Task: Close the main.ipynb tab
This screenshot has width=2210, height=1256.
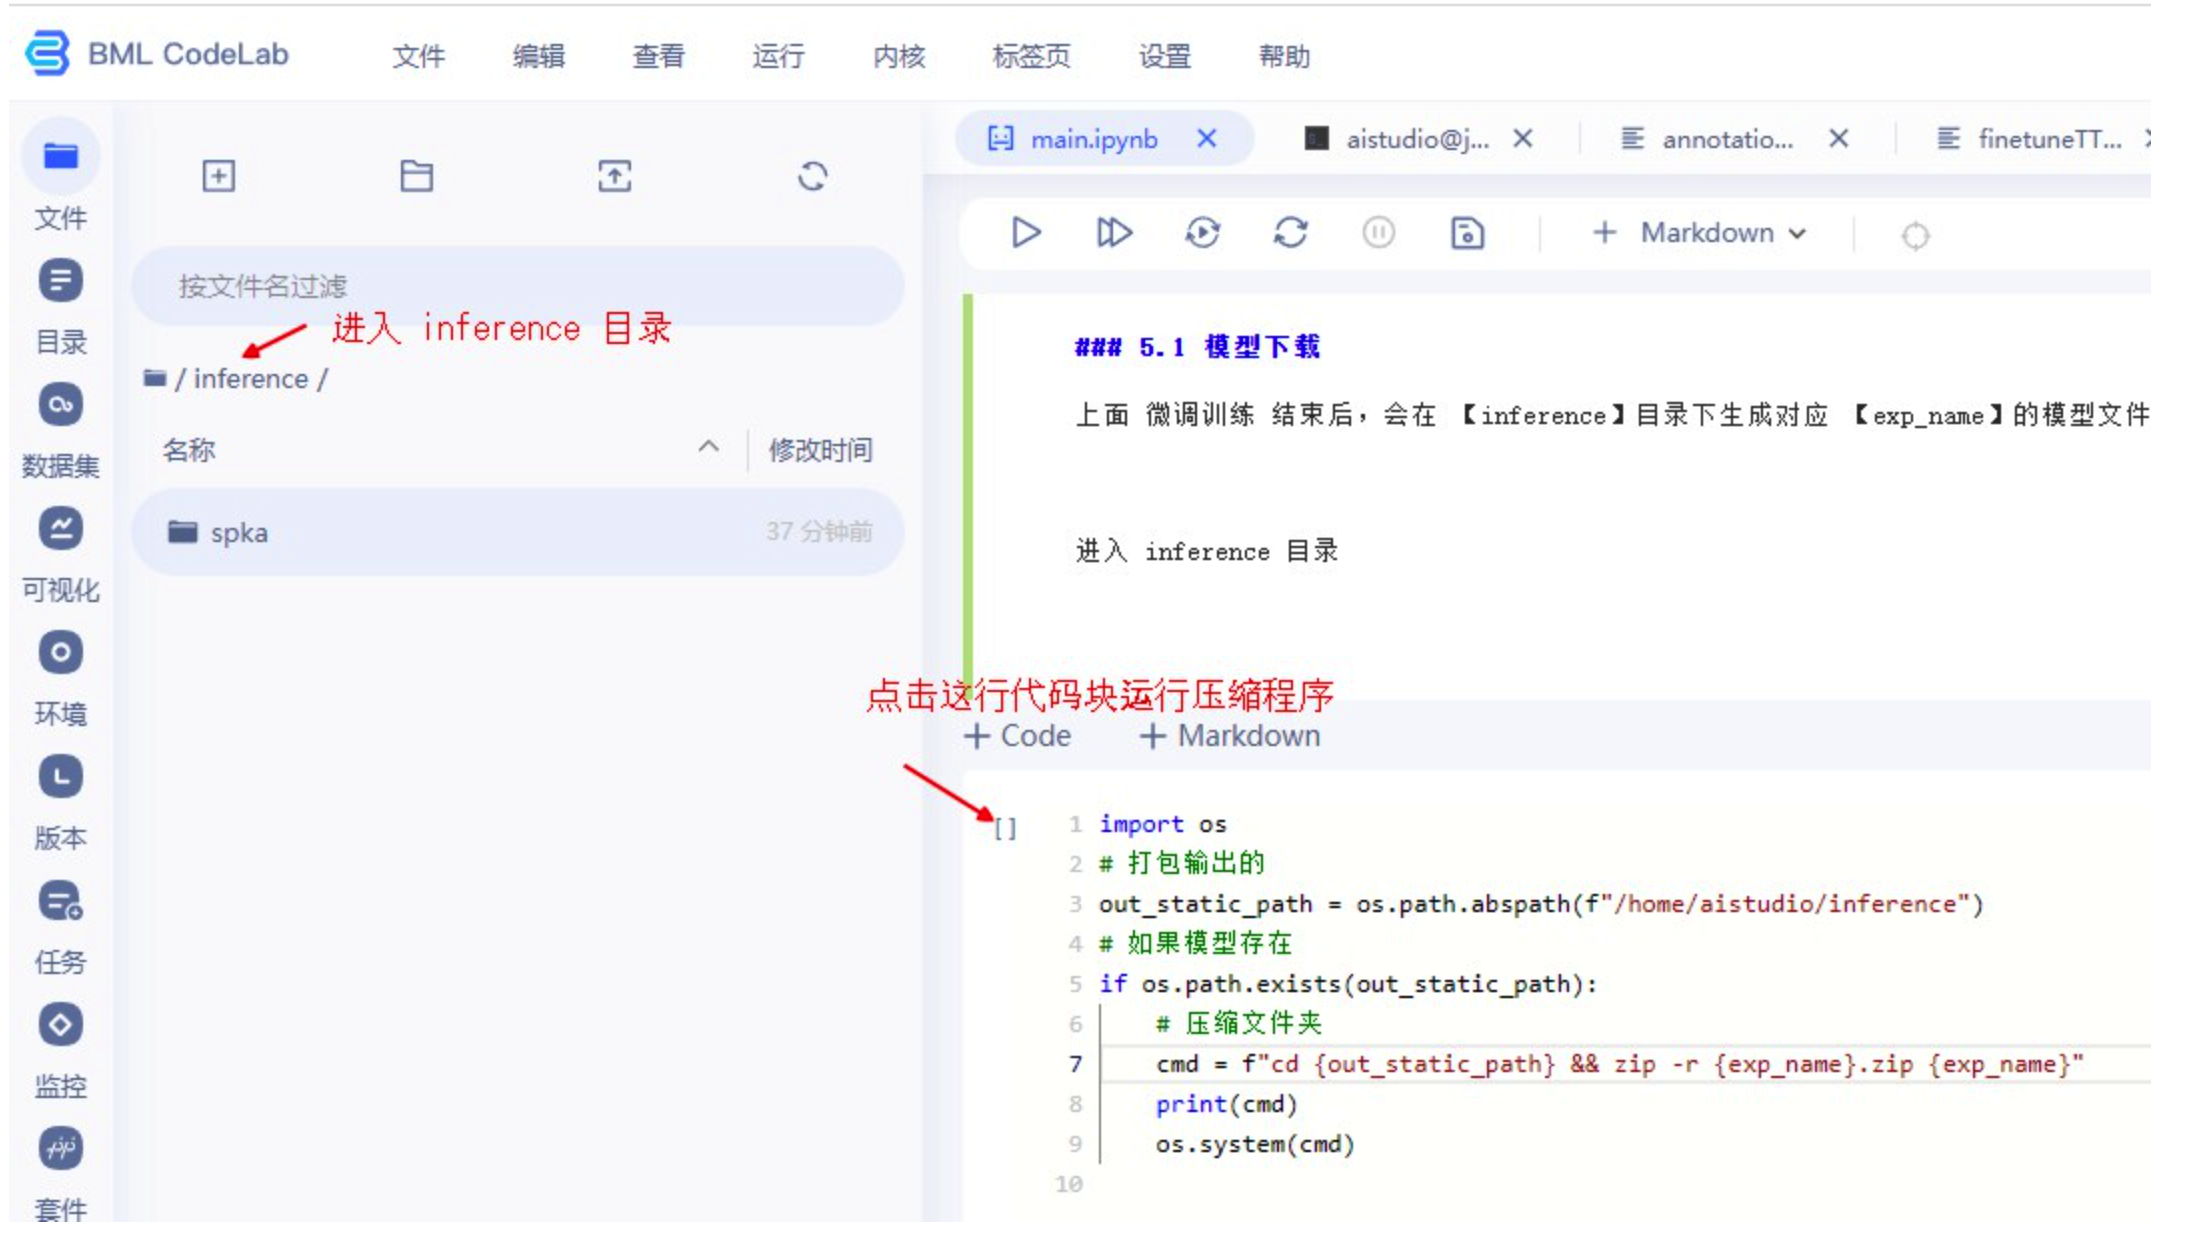Action: click(x=1207, y=139)
